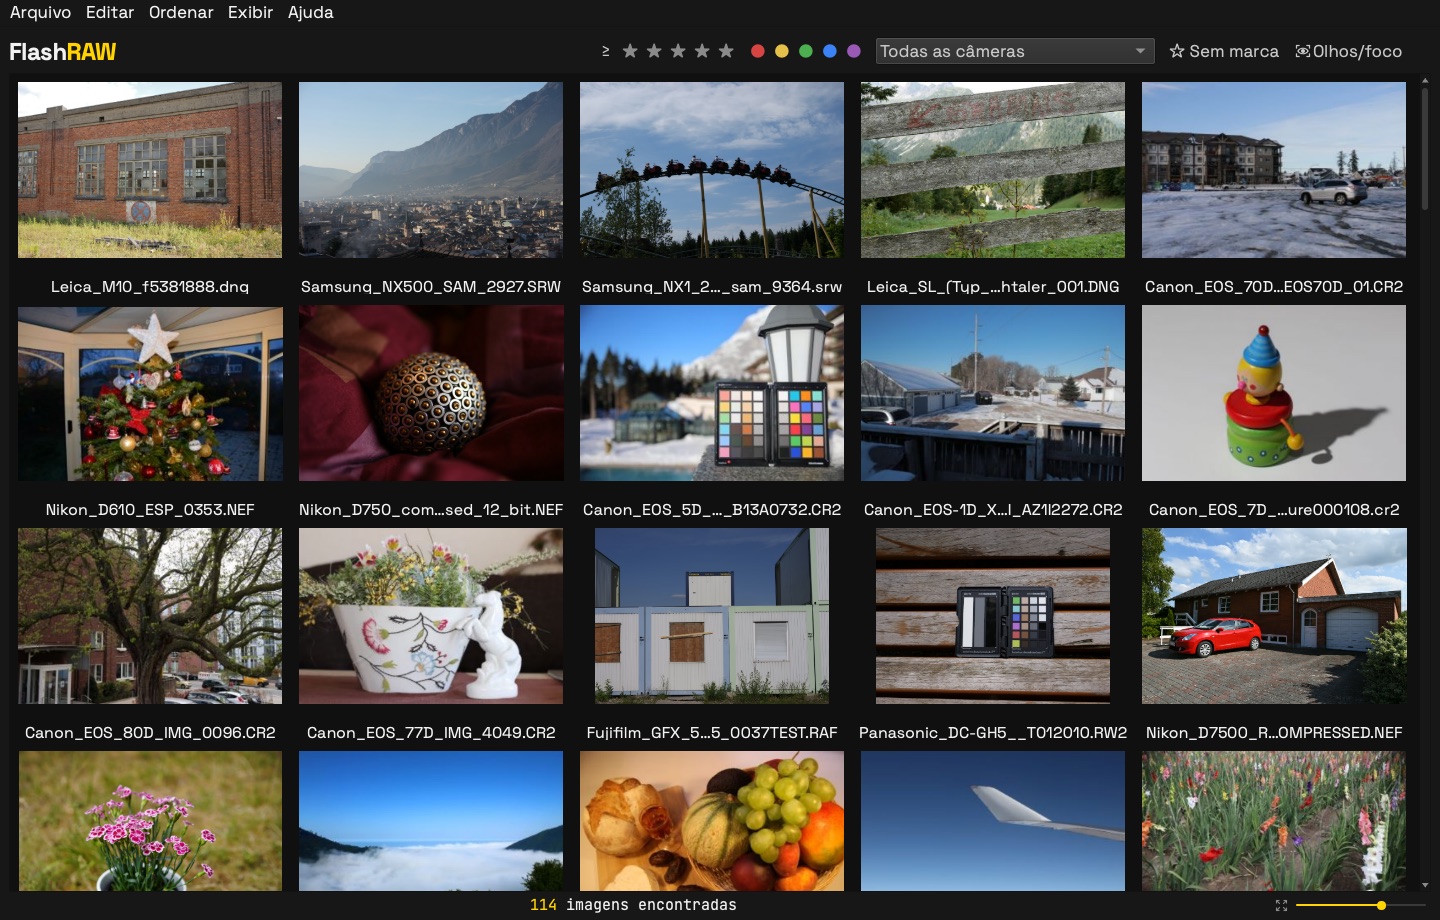Select the Canon_EOS_77D flower bowl thumbnail

click(431, 616)
